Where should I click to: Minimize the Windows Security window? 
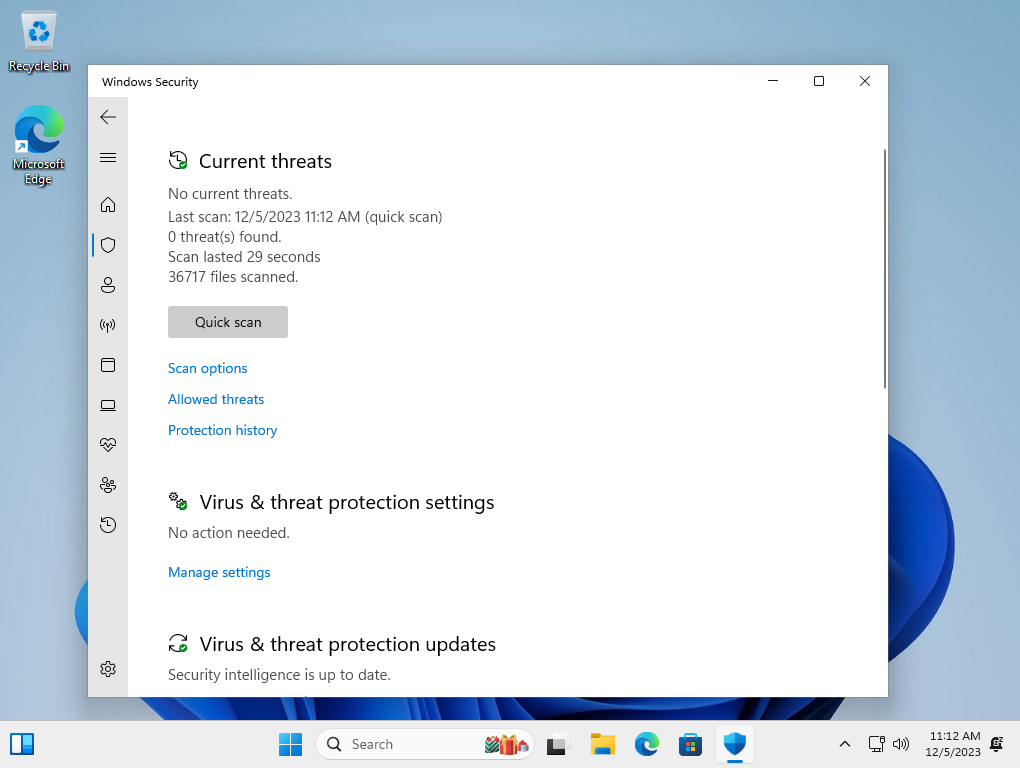773,81
